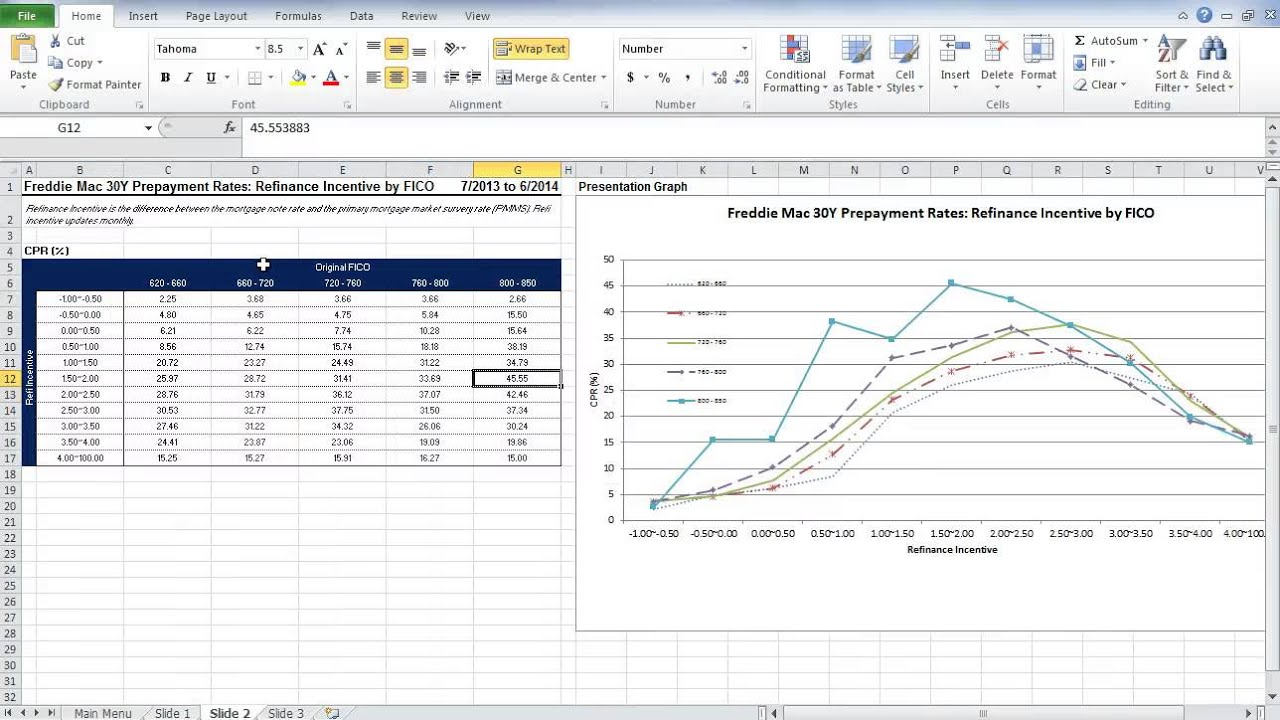Switch to Slide 3 sheet
Screen dimensions: 1280x720
(x=286, y=713)
